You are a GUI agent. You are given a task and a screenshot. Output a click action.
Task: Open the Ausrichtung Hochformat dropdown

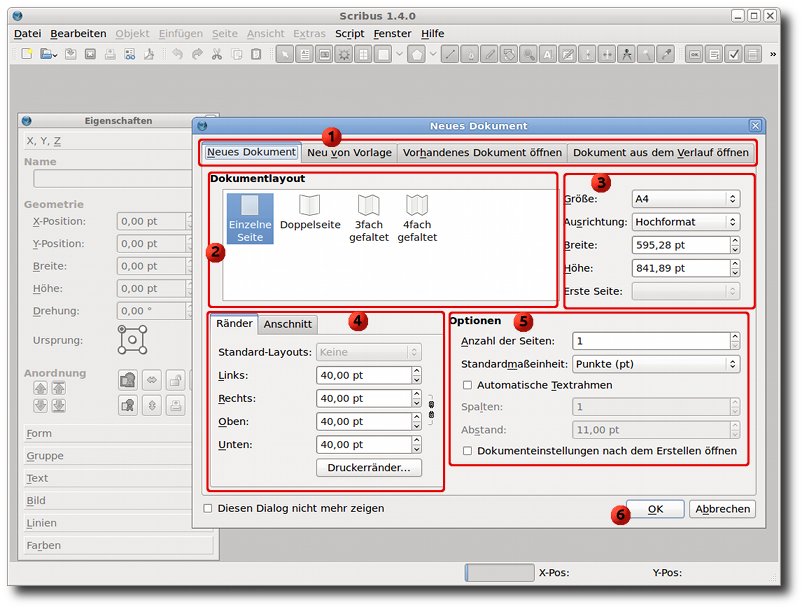click(x=686, y=222)
